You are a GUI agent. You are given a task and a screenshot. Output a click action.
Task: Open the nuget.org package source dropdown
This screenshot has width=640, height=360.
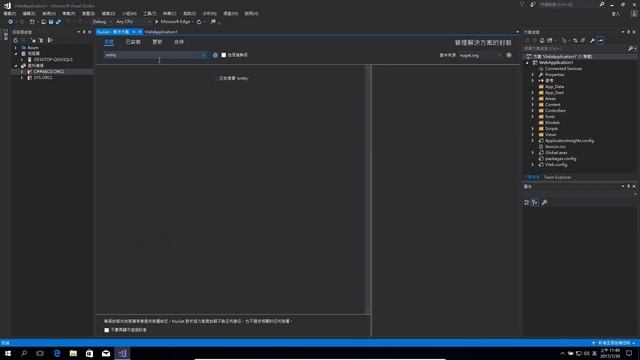480,55
